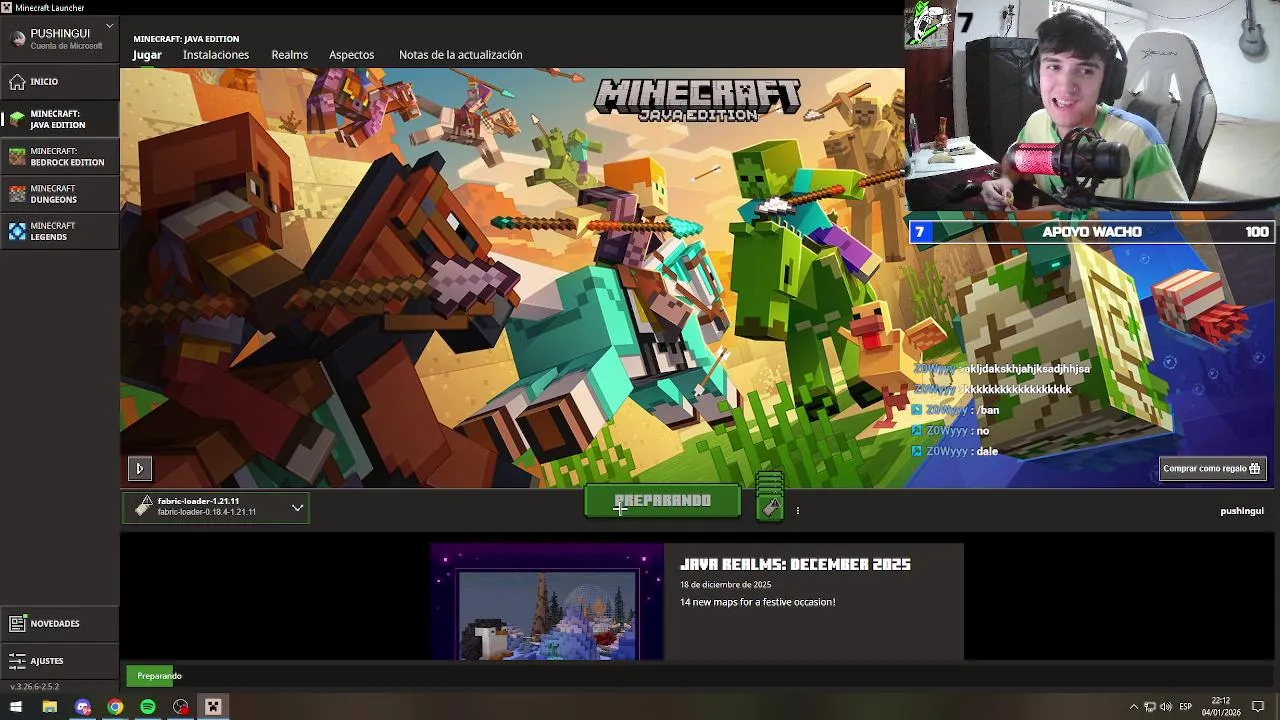
Task: Click the Minecraft Java Edition banner logo
Action: (697, 100)
